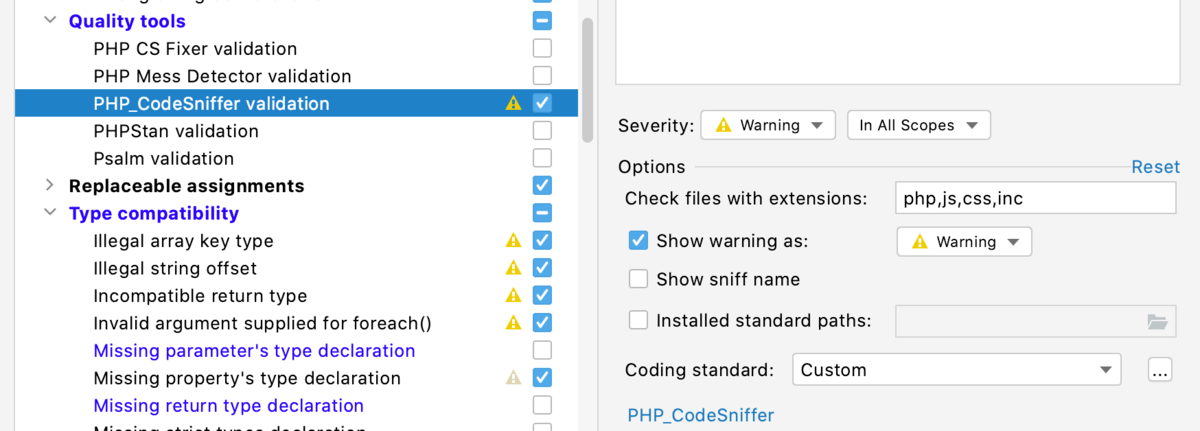Viewport: 1200px width, 431px height.
Task: Uncheck Show warning as checkbox
Action: pos(638,241)
